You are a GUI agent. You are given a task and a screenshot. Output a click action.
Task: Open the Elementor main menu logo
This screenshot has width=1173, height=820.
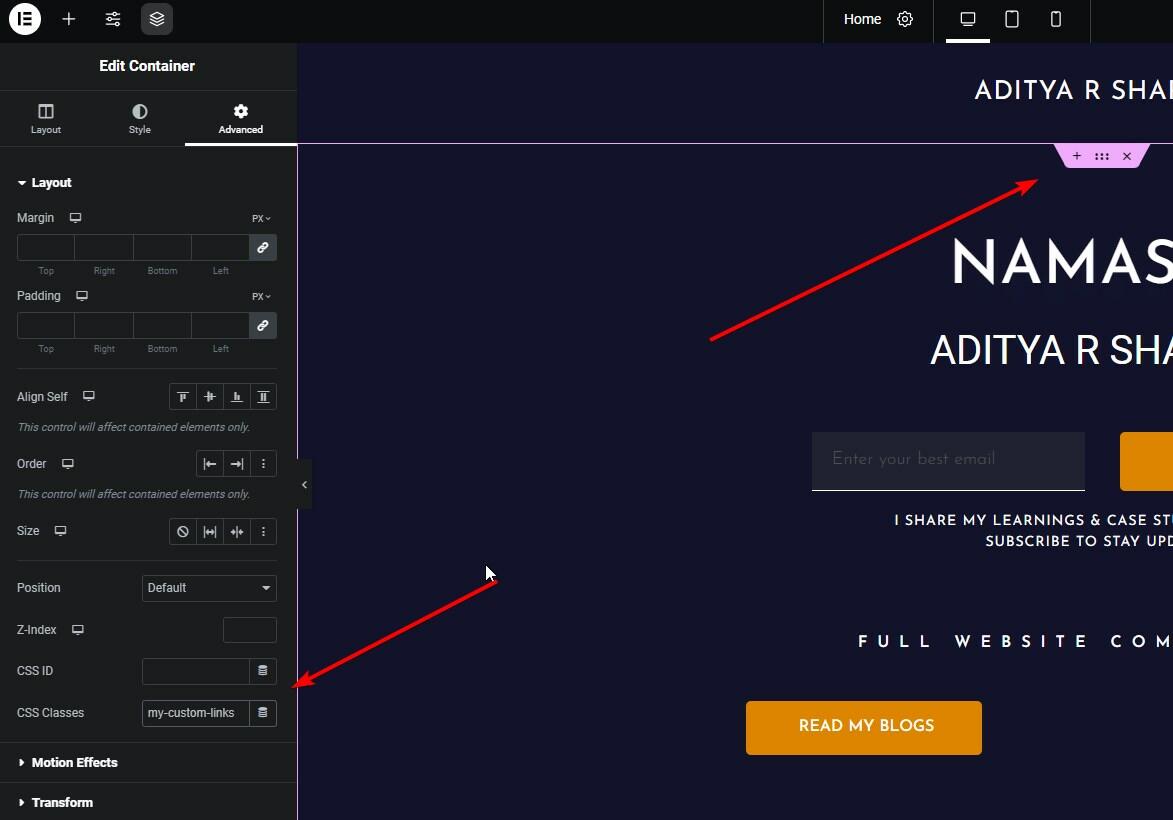[x=25, y=18]
